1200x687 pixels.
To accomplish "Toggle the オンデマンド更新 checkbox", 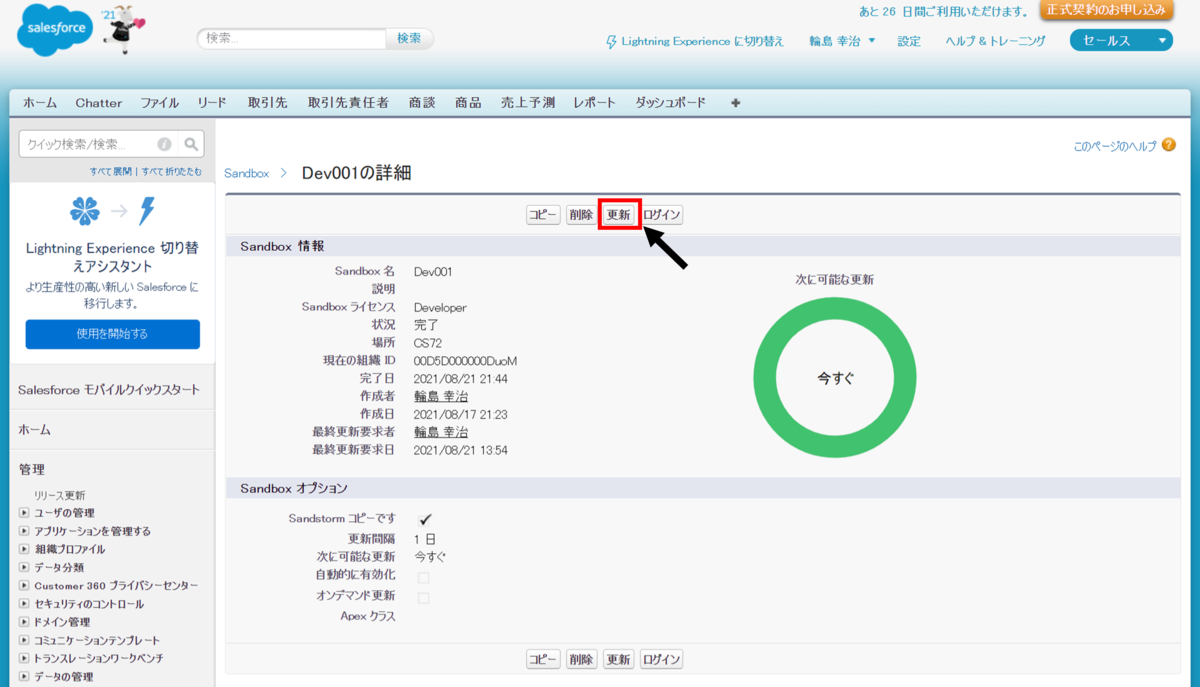I will [423, 597].
